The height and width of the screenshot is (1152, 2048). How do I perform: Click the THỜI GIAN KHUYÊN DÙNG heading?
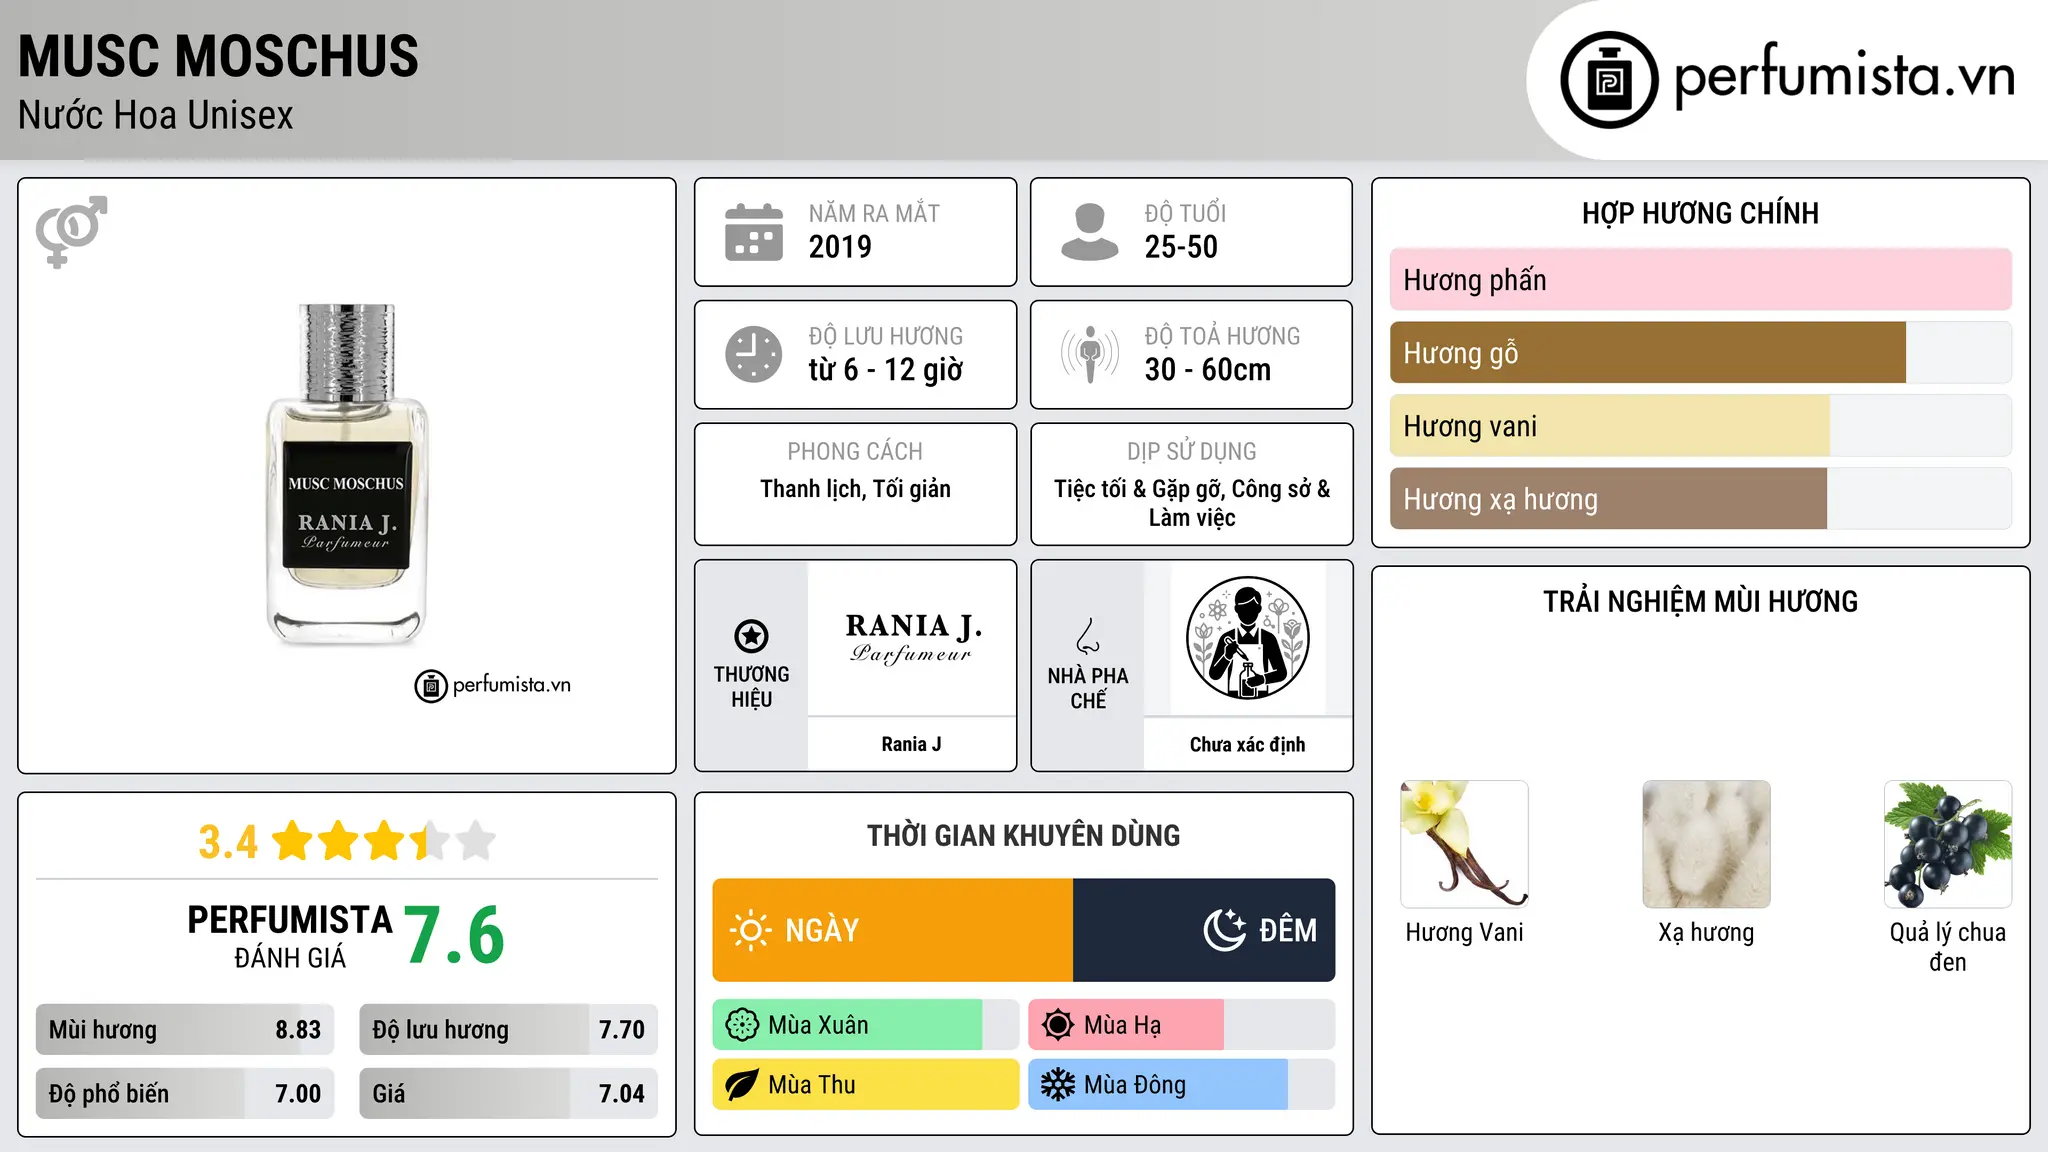tap(1024, 836)
